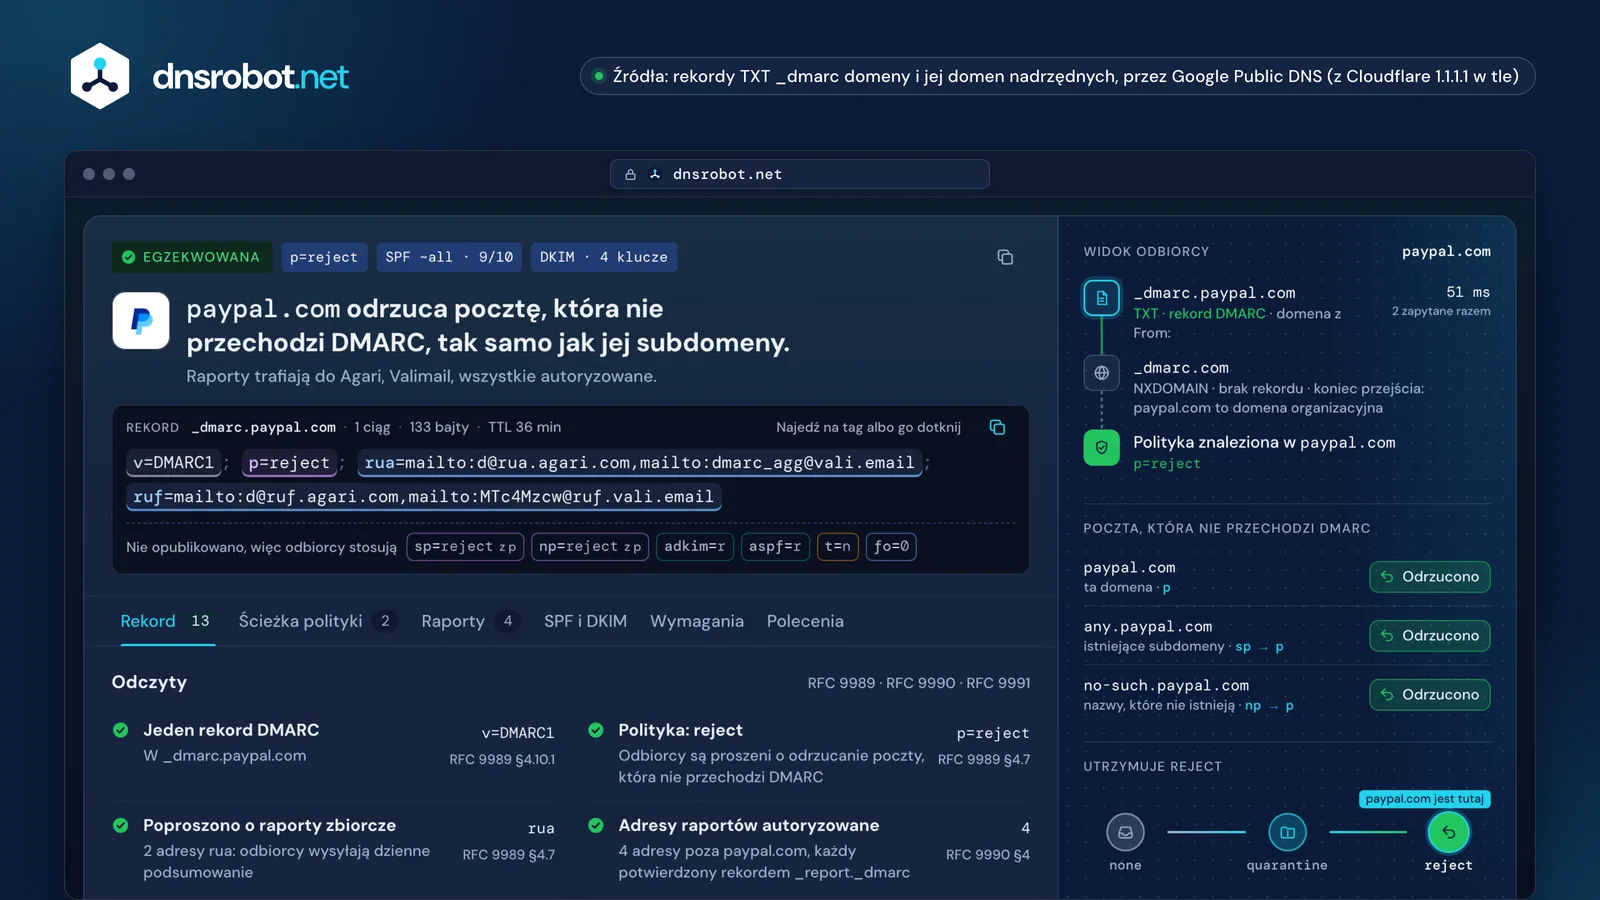Viewport: 1600px width, 900px height.
Task: Click 'Odrzucono' for no-such.paypal.com row
Action: [x=1430, y=695]
